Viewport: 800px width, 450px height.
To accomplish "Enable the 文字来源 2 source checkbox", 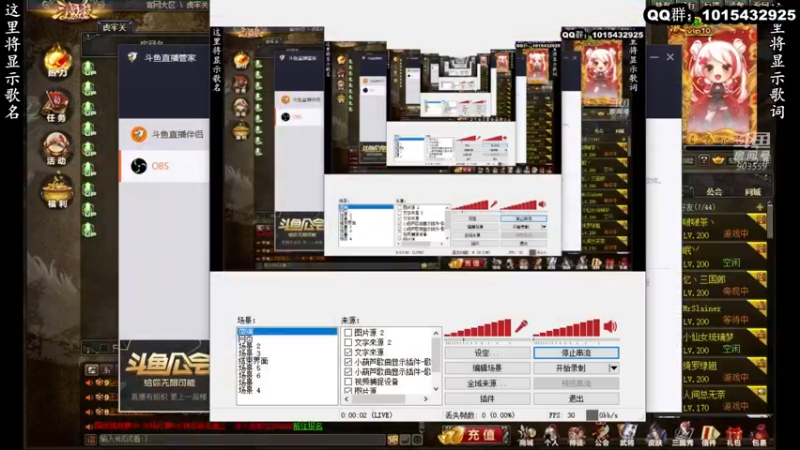I will click(x=348, y=342).
